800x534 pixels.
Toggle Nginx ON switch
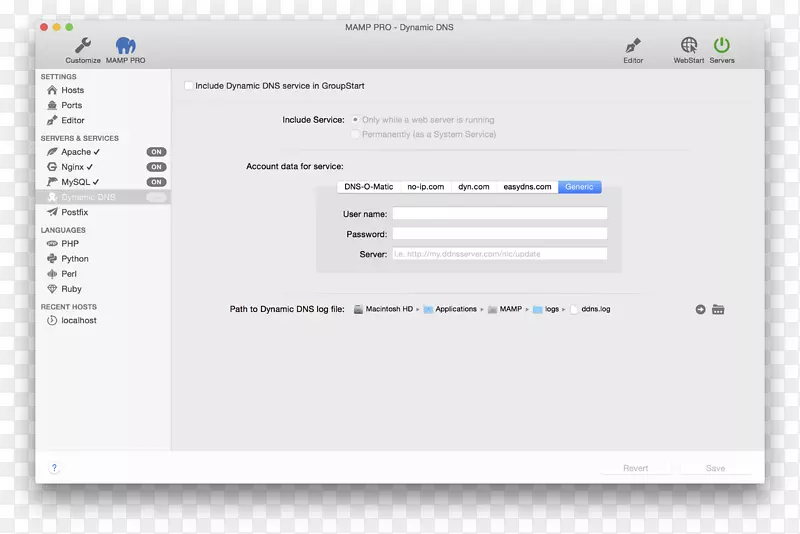click(156, 167)
